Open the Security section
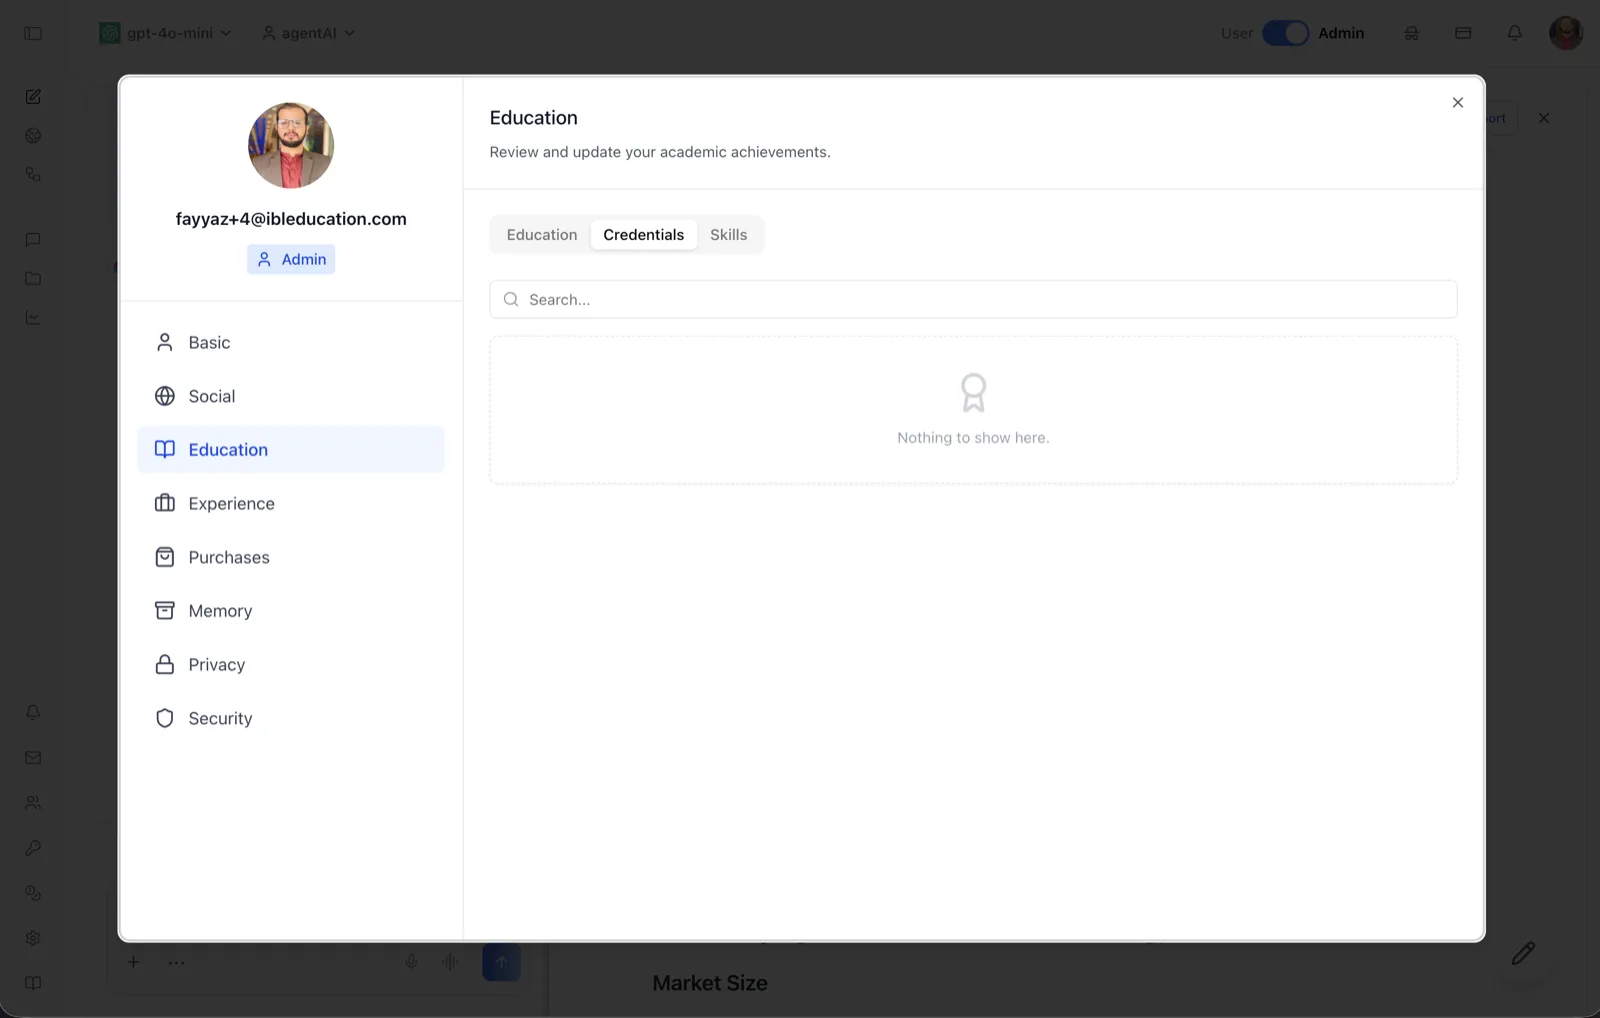Image resolution: width=1600 pixels, height=1018 pixels. click(291, 718)
